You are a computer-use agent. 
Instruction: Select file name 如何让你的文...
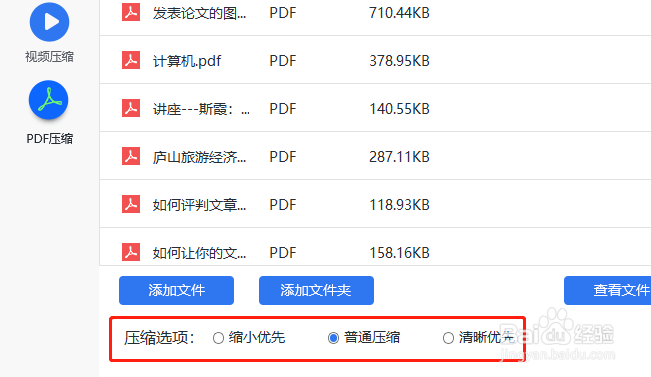[x=200, y=252]
